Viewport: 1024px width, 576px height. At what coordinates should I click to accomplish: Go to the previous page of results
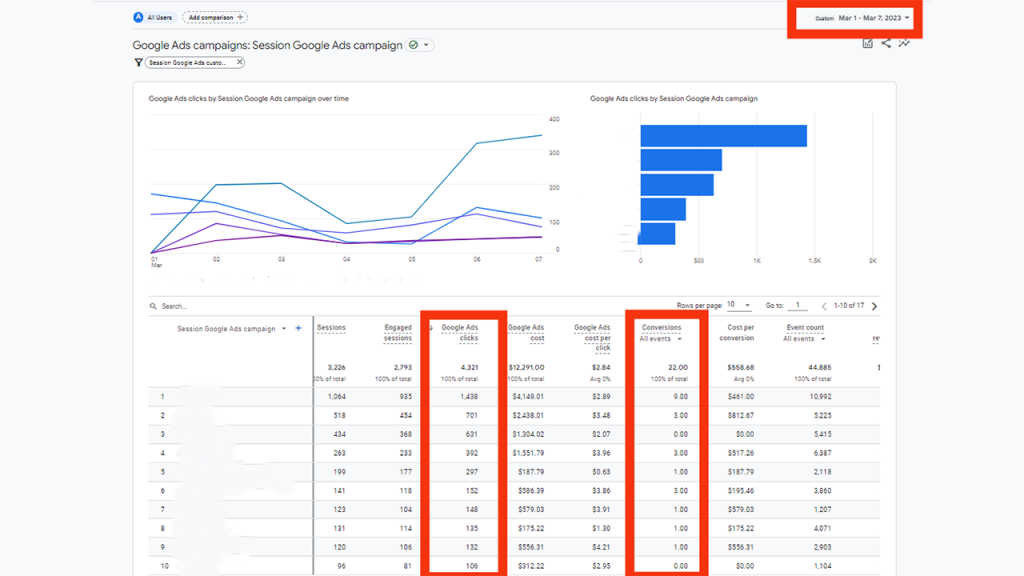(x=824, y=306)
